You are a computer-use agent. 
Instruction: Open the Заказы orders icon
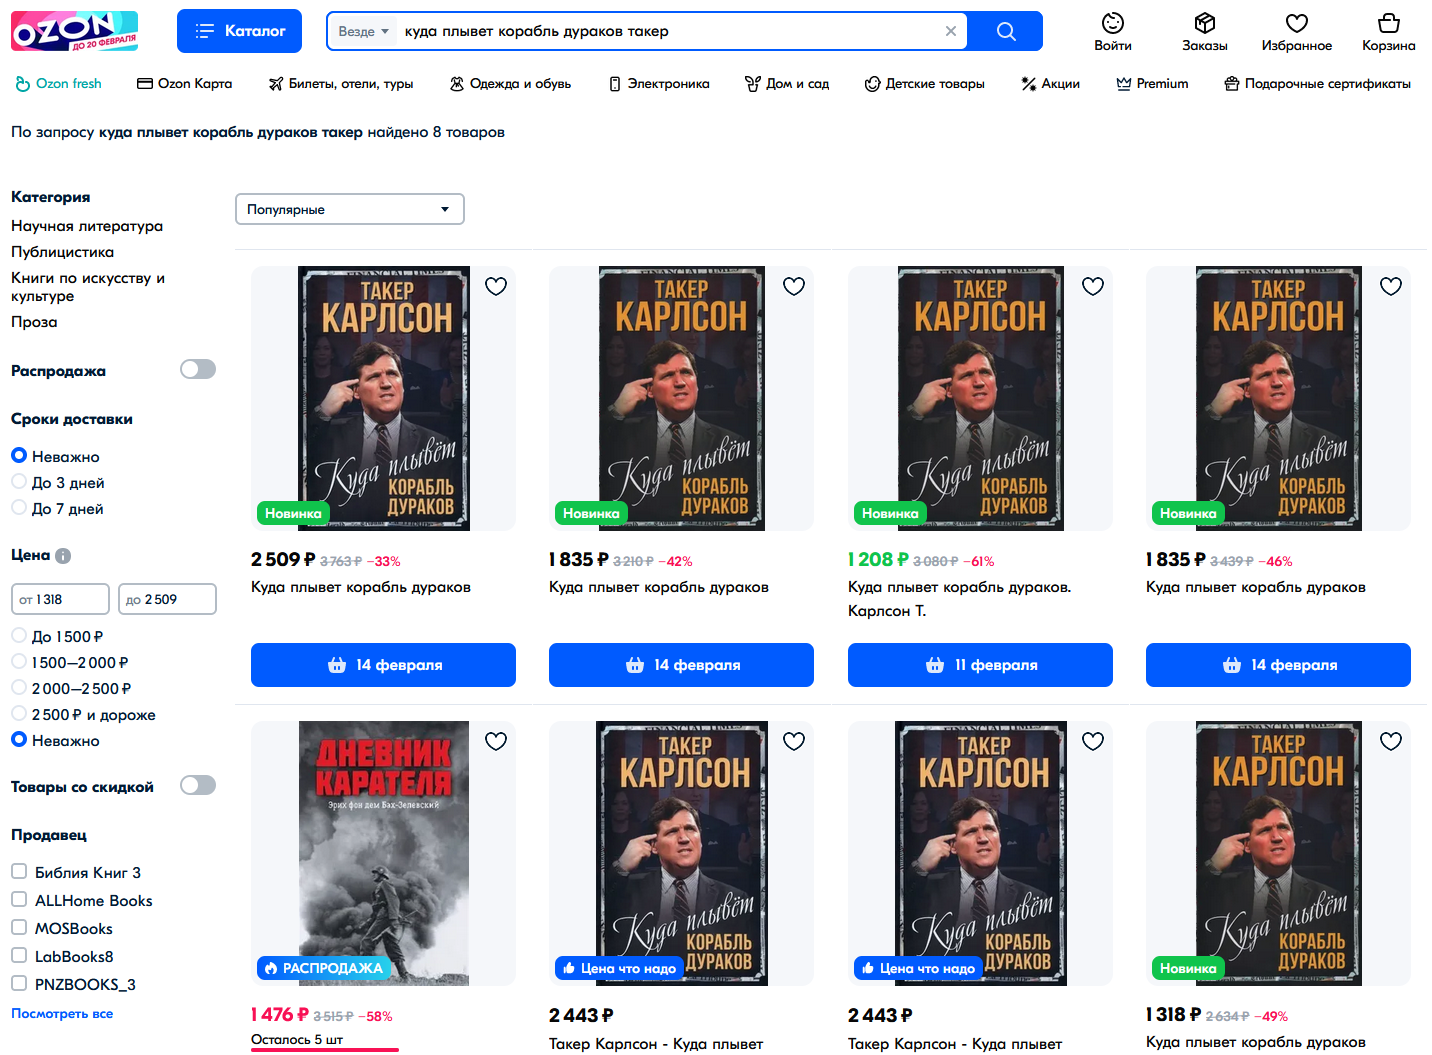(x=1205, y=32)
